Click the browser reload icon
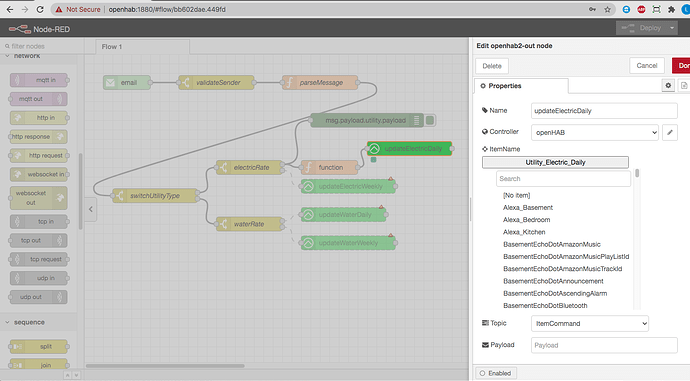Screen dimensions: 690x381 click(x=40, y=9)
